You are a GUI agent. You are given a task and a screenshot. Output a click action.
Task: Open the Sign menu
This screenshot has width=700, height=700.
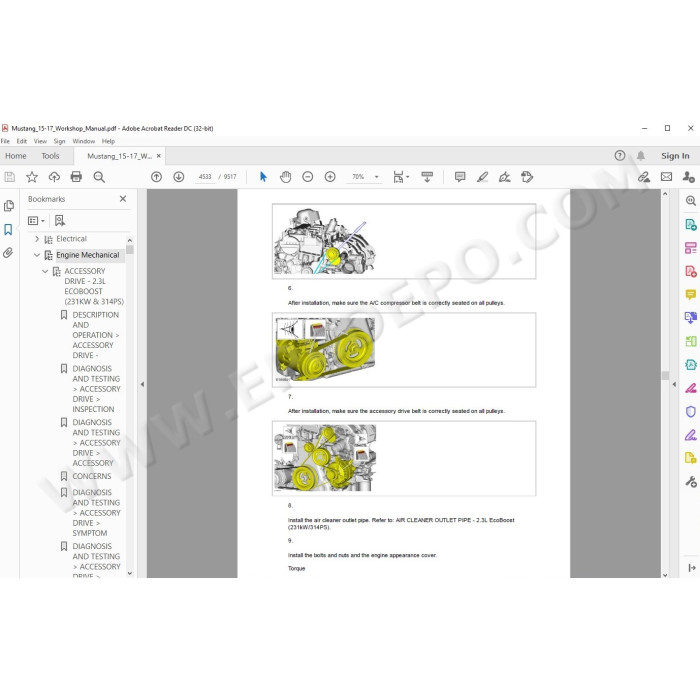point(59,141)
